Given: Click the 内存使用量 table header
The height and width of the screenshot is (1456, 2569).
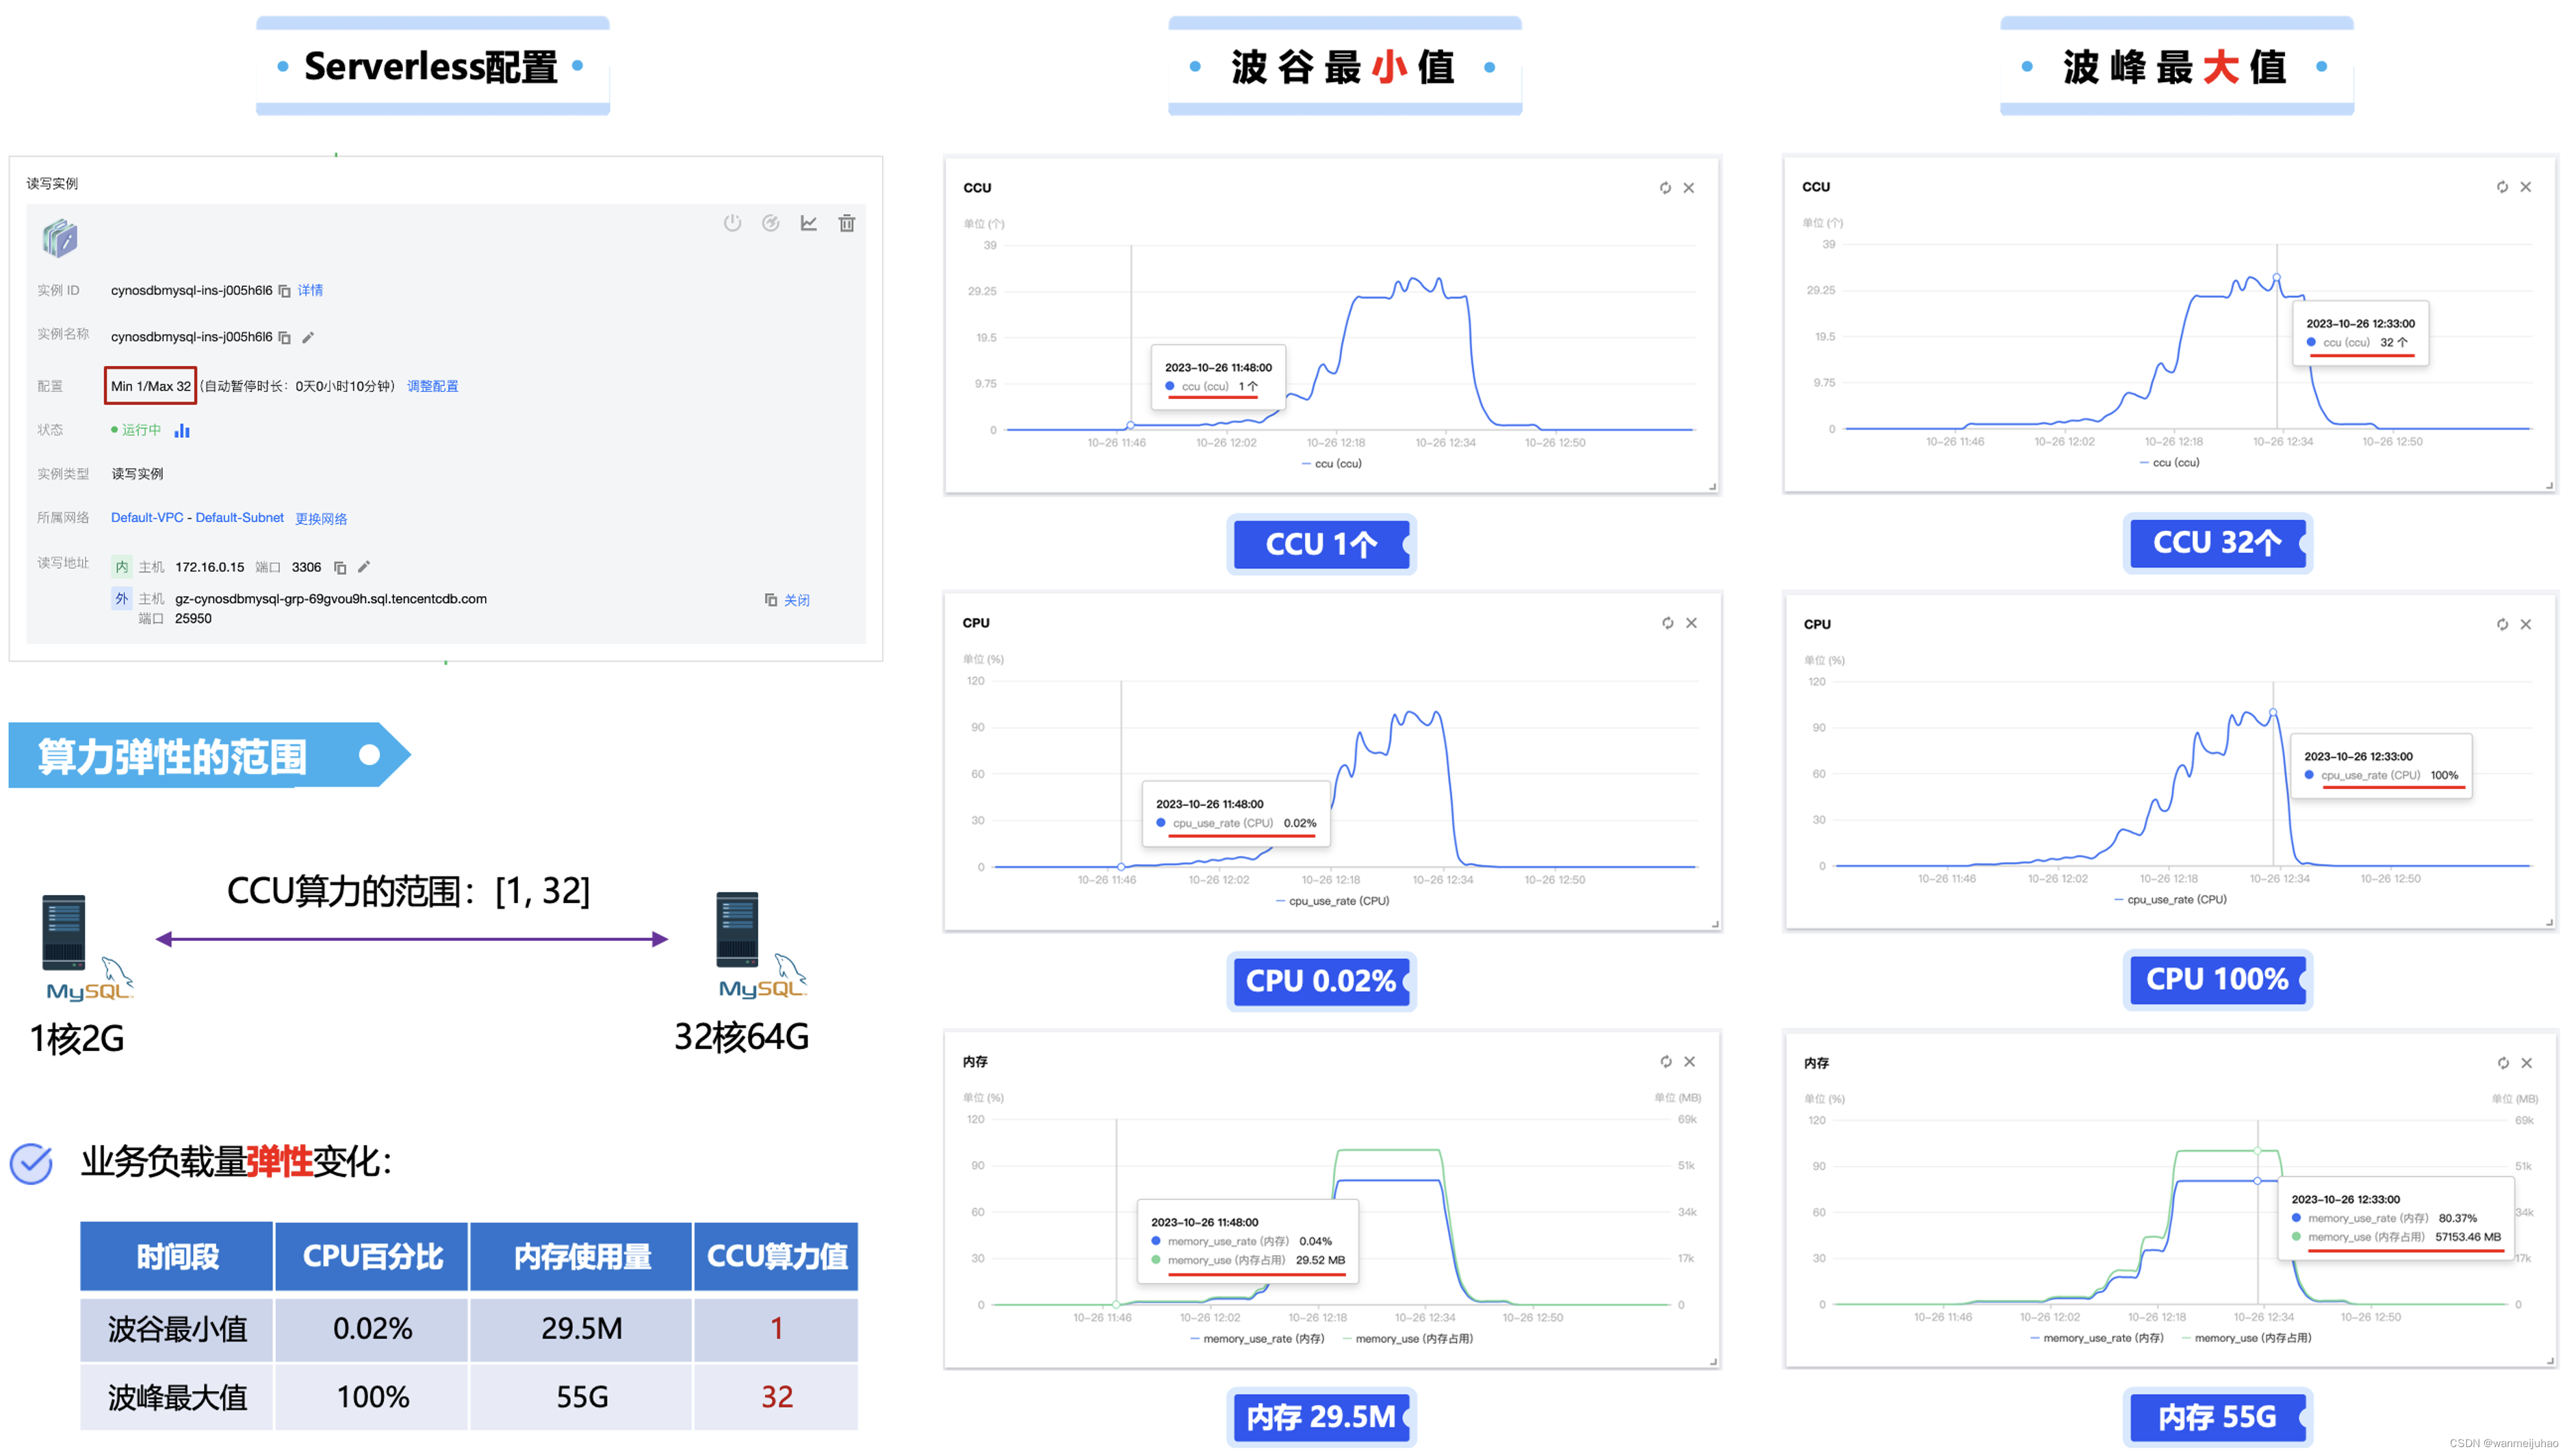Looking at the screenshot, I should 581,1256.
